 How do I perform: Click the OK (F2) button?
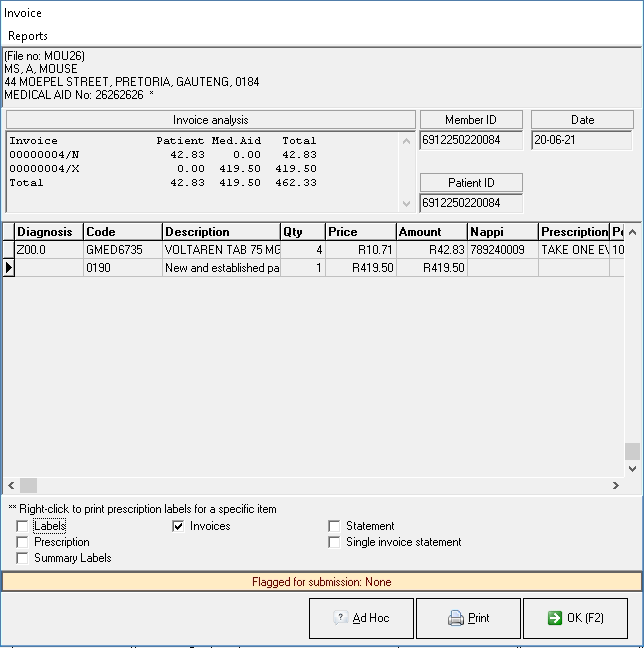(x=575, y=618)
